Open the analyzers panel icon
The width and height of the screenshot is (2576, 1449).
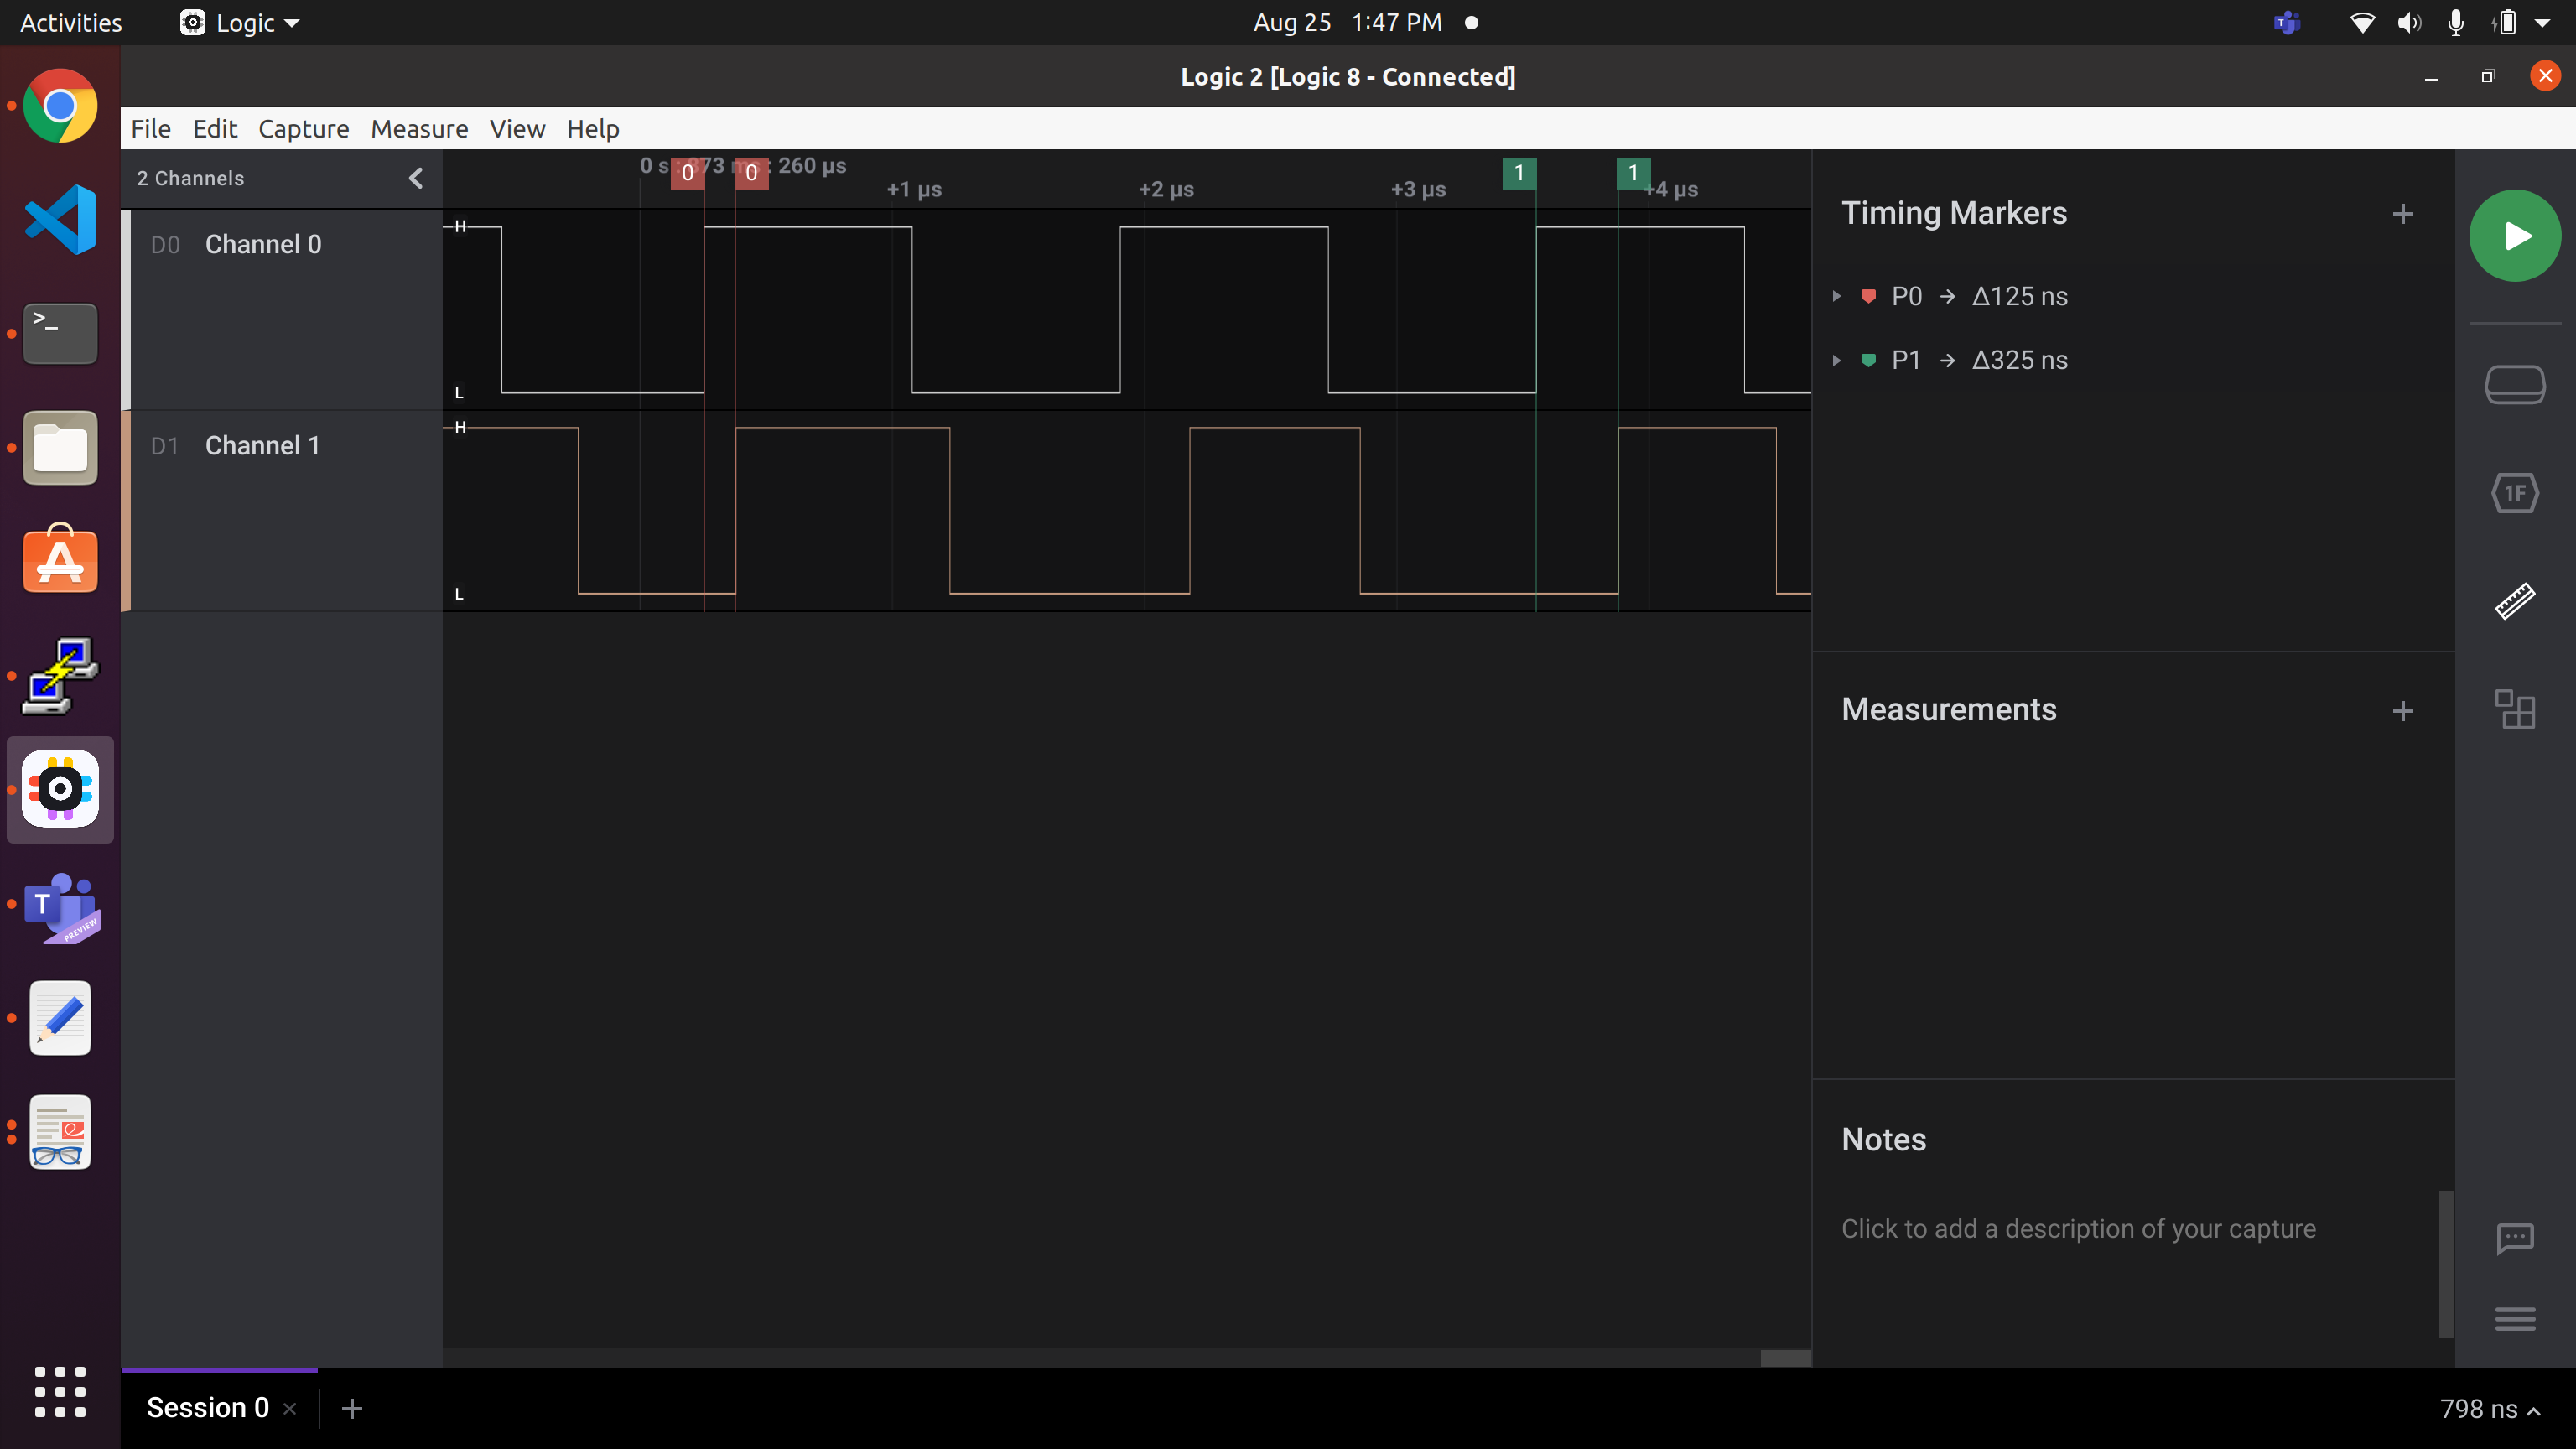click(x=2515, y=492)
